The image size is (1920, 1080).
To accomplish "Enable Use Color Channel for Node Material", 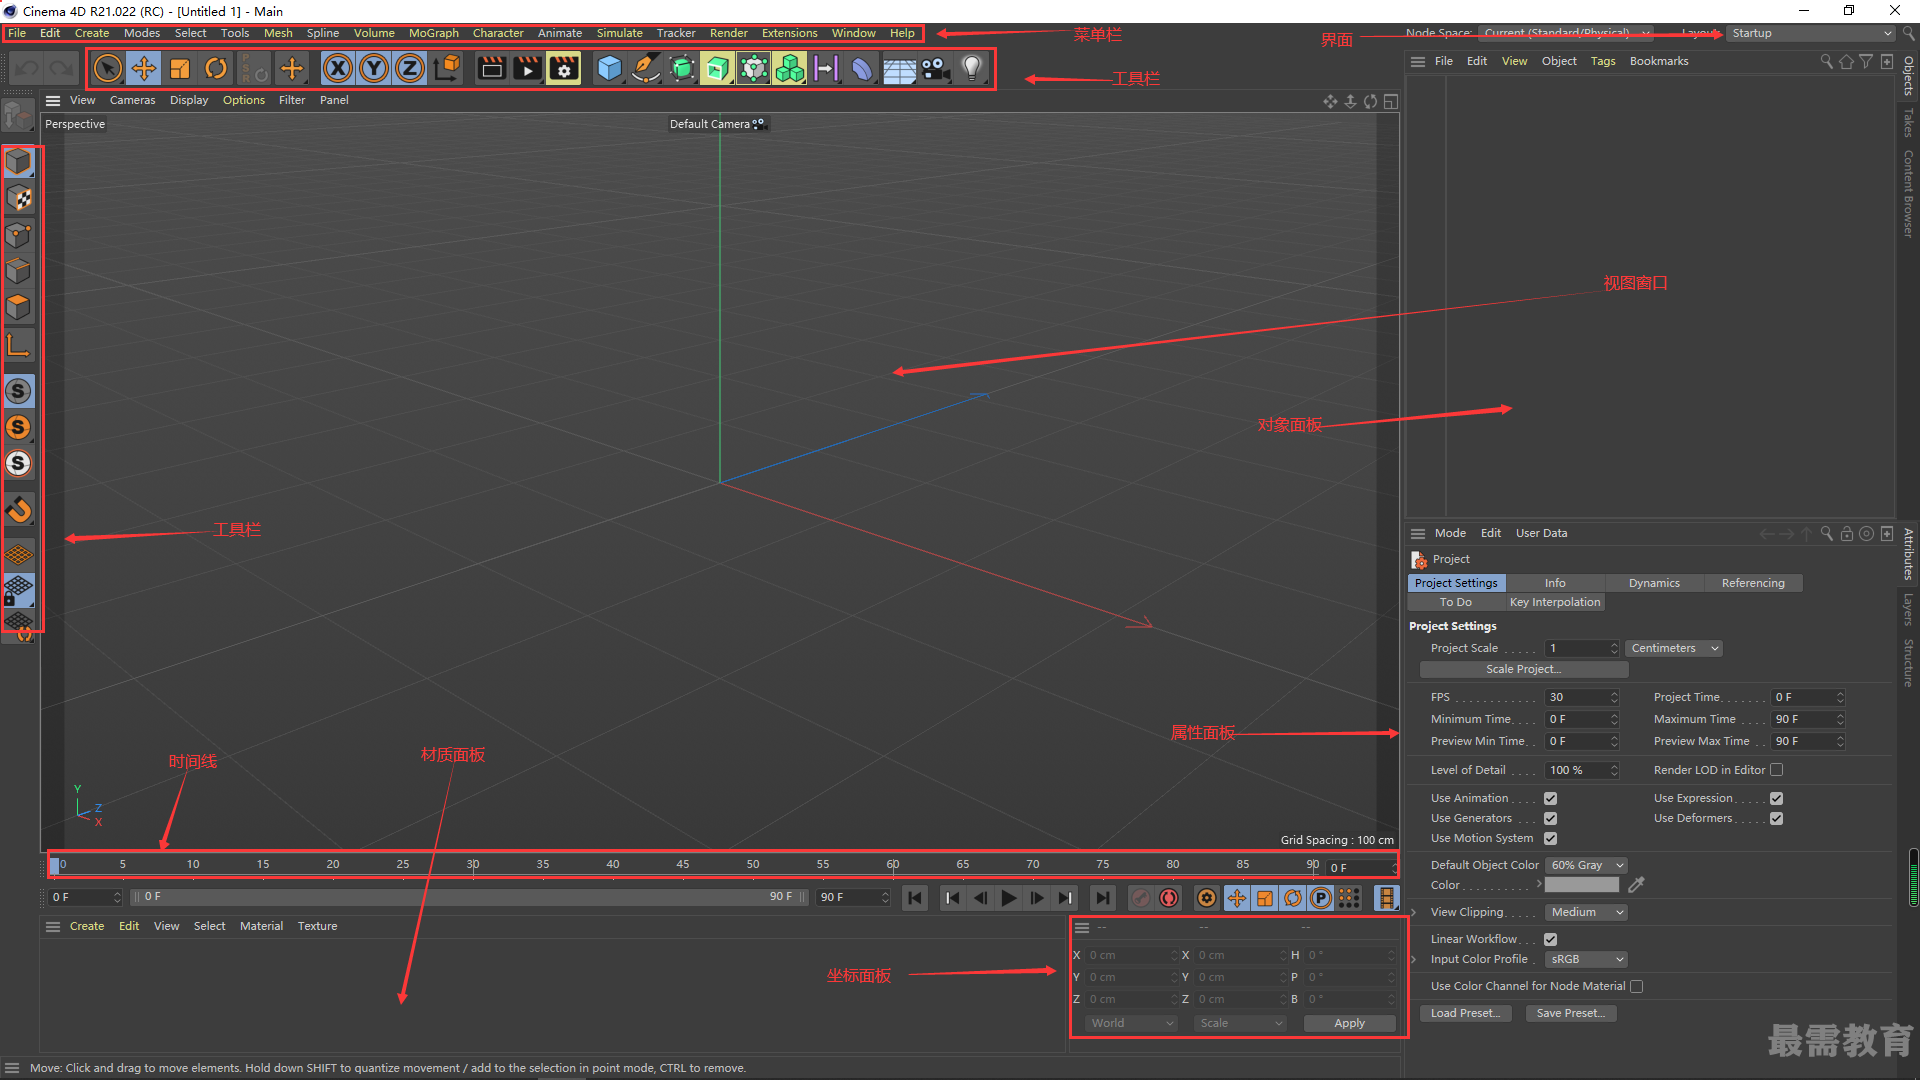I will pyautogui.click(x=1636, y=986).
